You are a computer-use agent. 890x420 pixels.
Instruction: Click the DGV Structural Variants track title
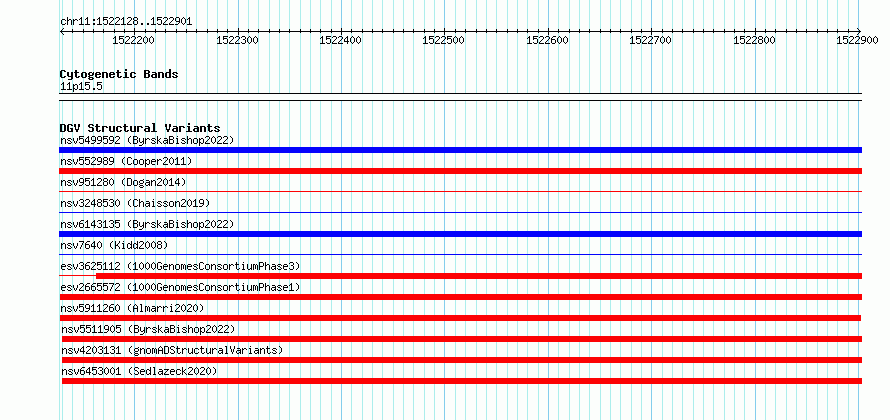(x=140, y=128)
